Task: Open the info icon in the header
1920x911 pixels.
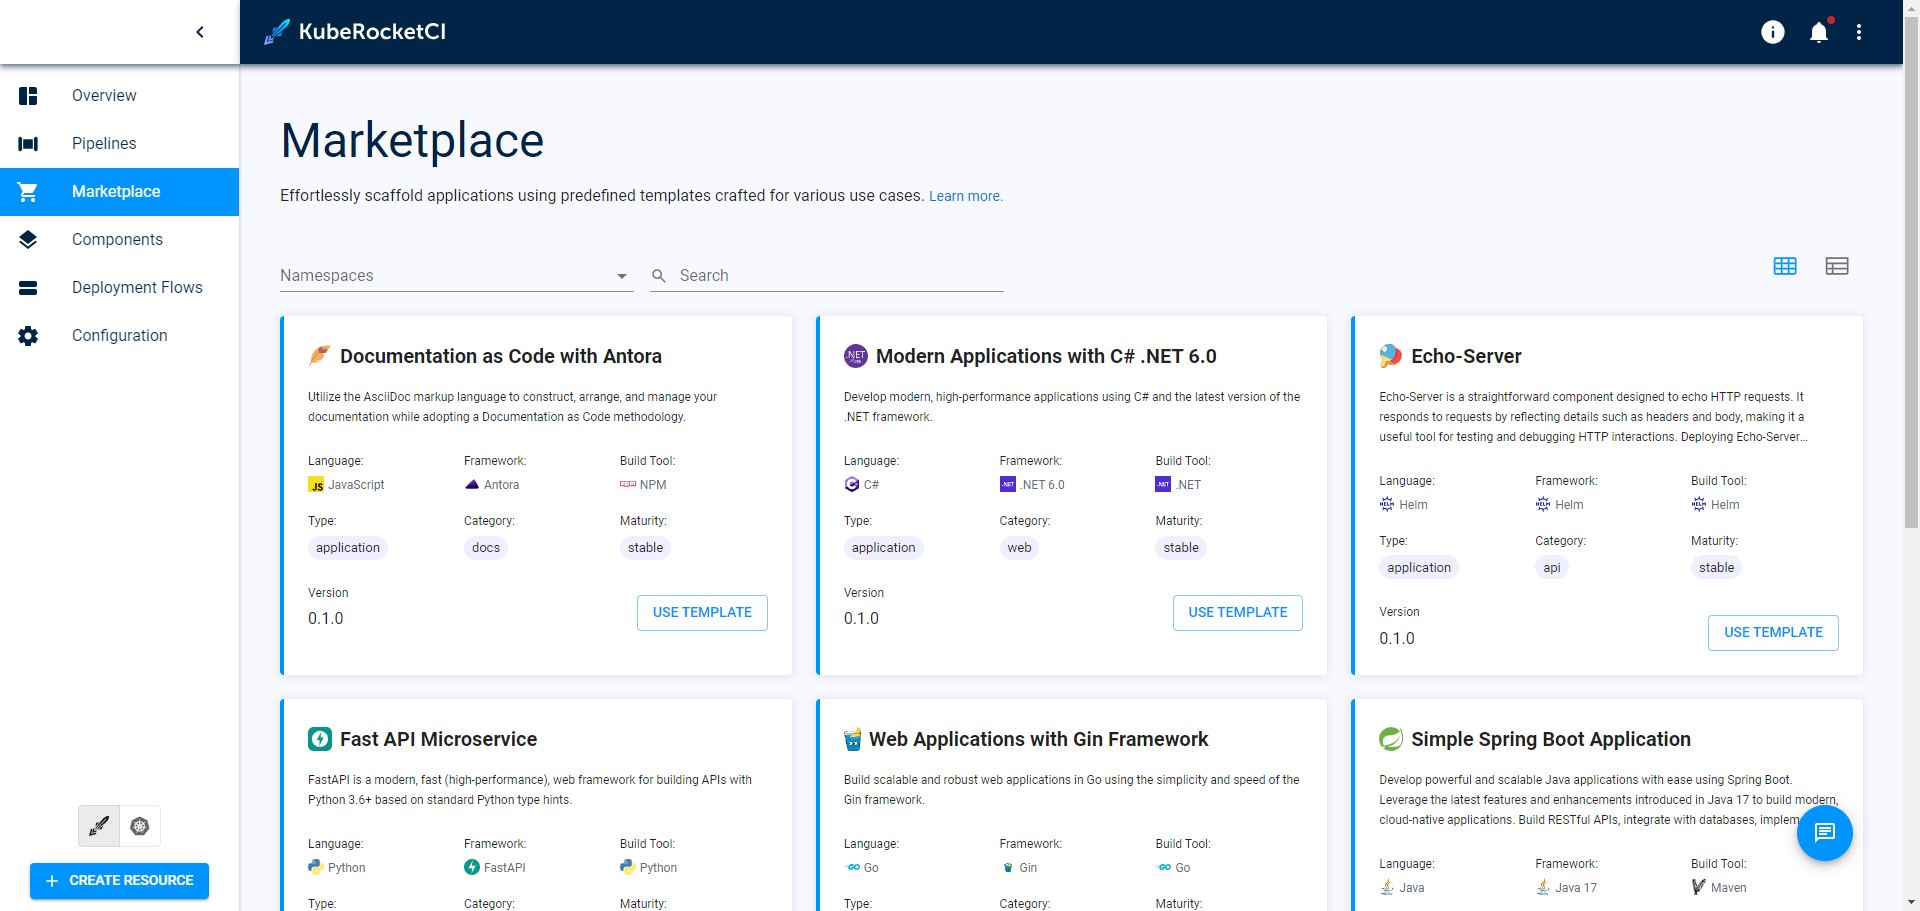Action: [x=1773, y=32]
